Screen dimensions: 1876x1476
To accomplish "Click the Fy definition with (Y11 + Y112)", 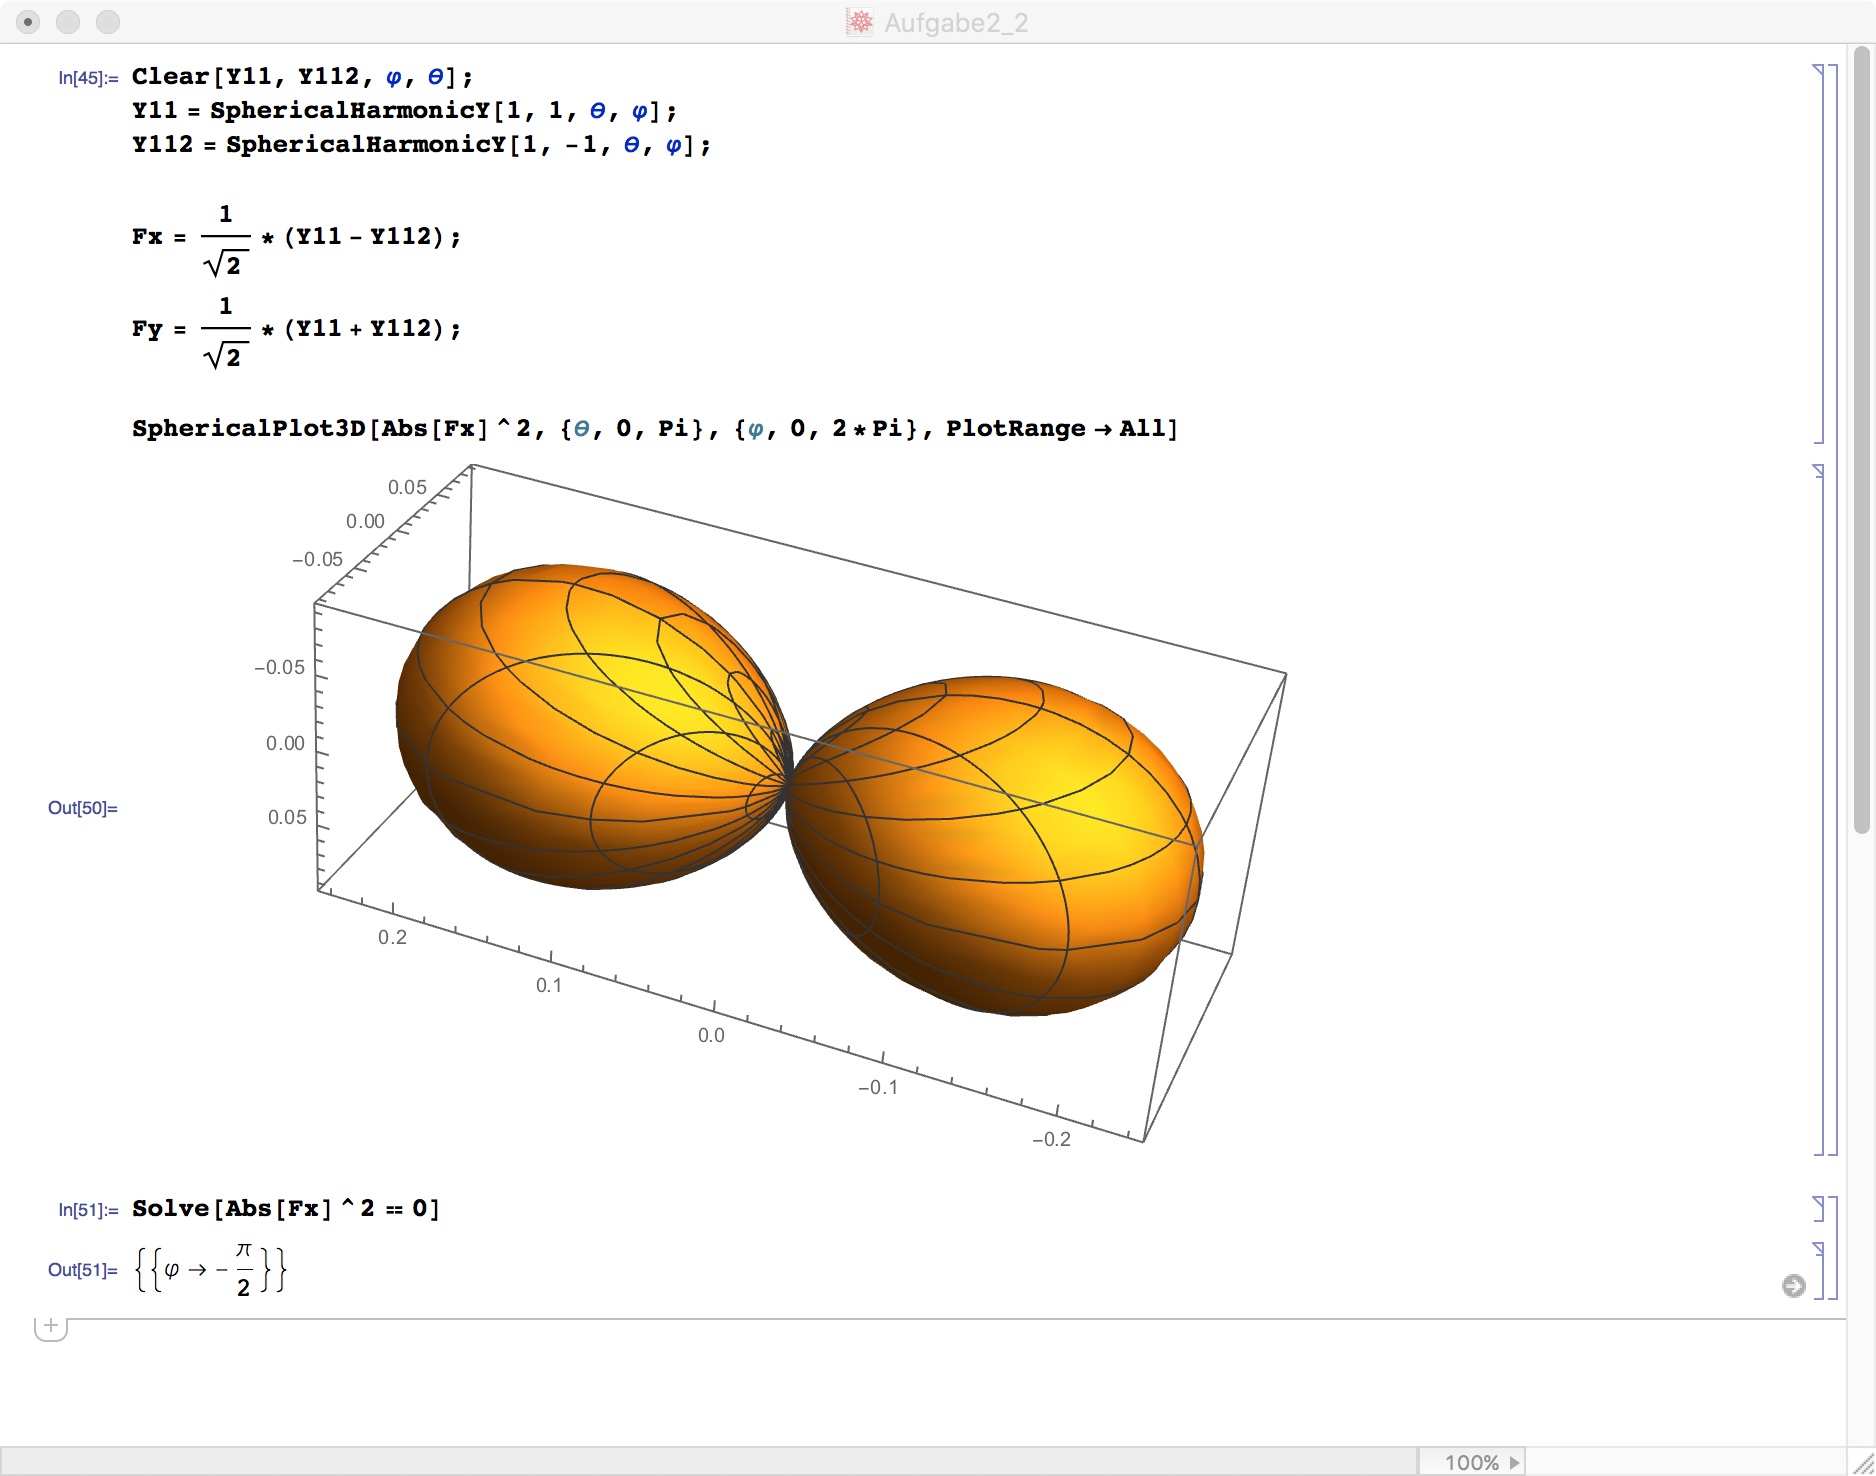I will tap(296, 331).
